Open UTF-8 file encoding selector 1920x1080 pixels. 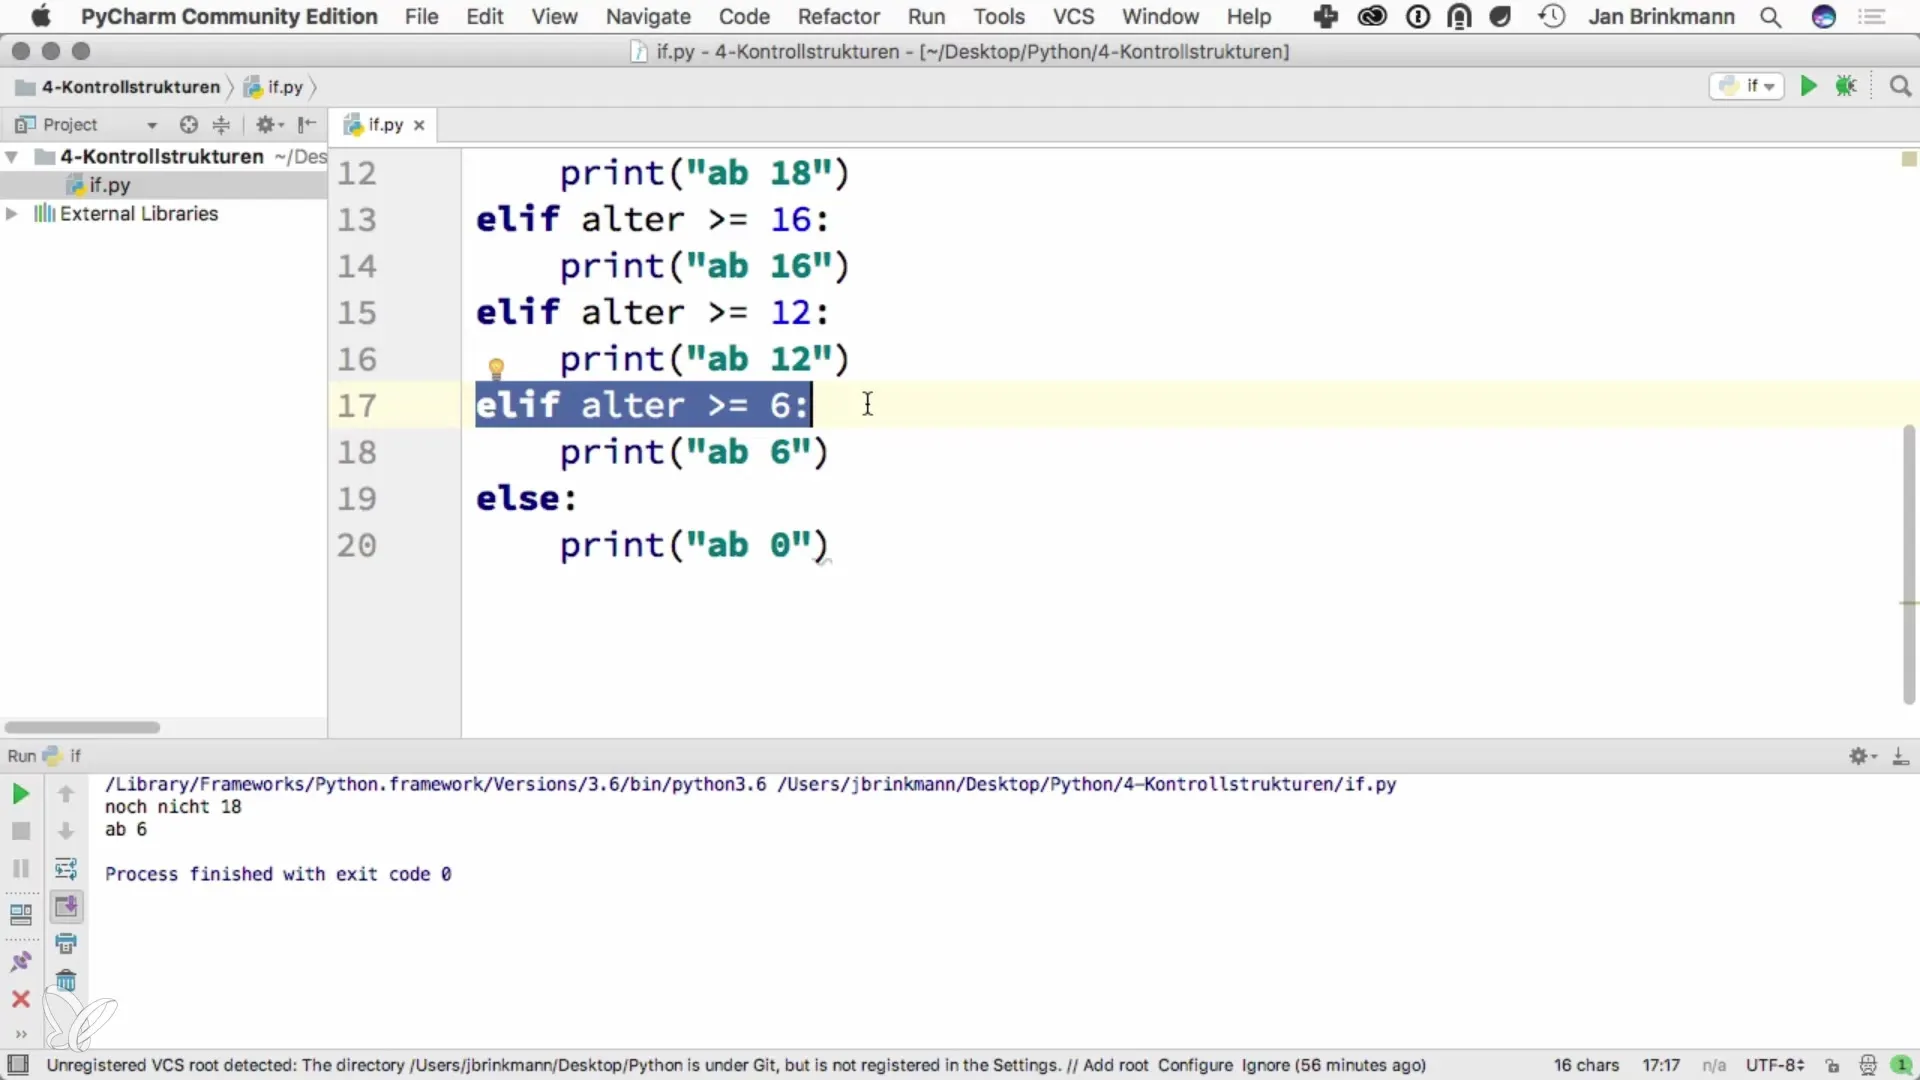coord(1774,1065)
